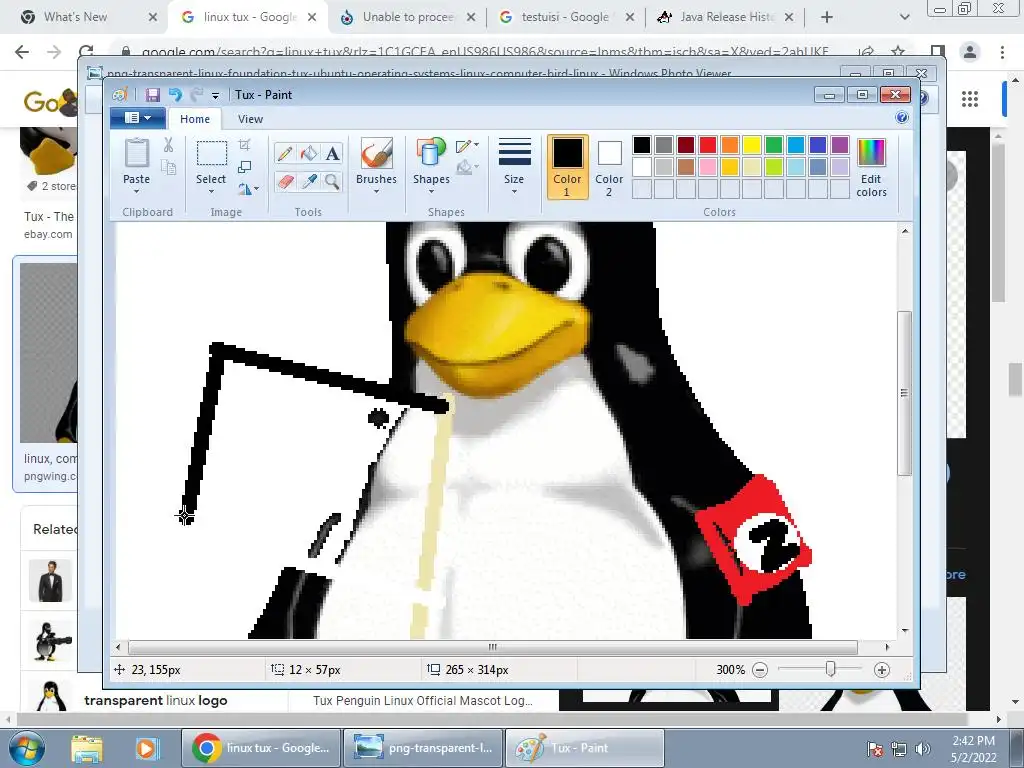This screenshot has width=1024, height=768.
Task: Click the linux tux Chrome taskbar button
Action: pyautogui.click(x=261, y=748)
